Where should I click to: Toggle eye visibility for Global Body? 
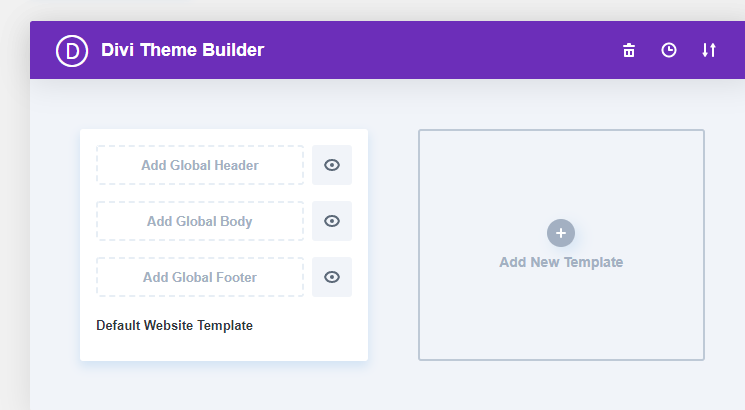click(x=332, y=221)
